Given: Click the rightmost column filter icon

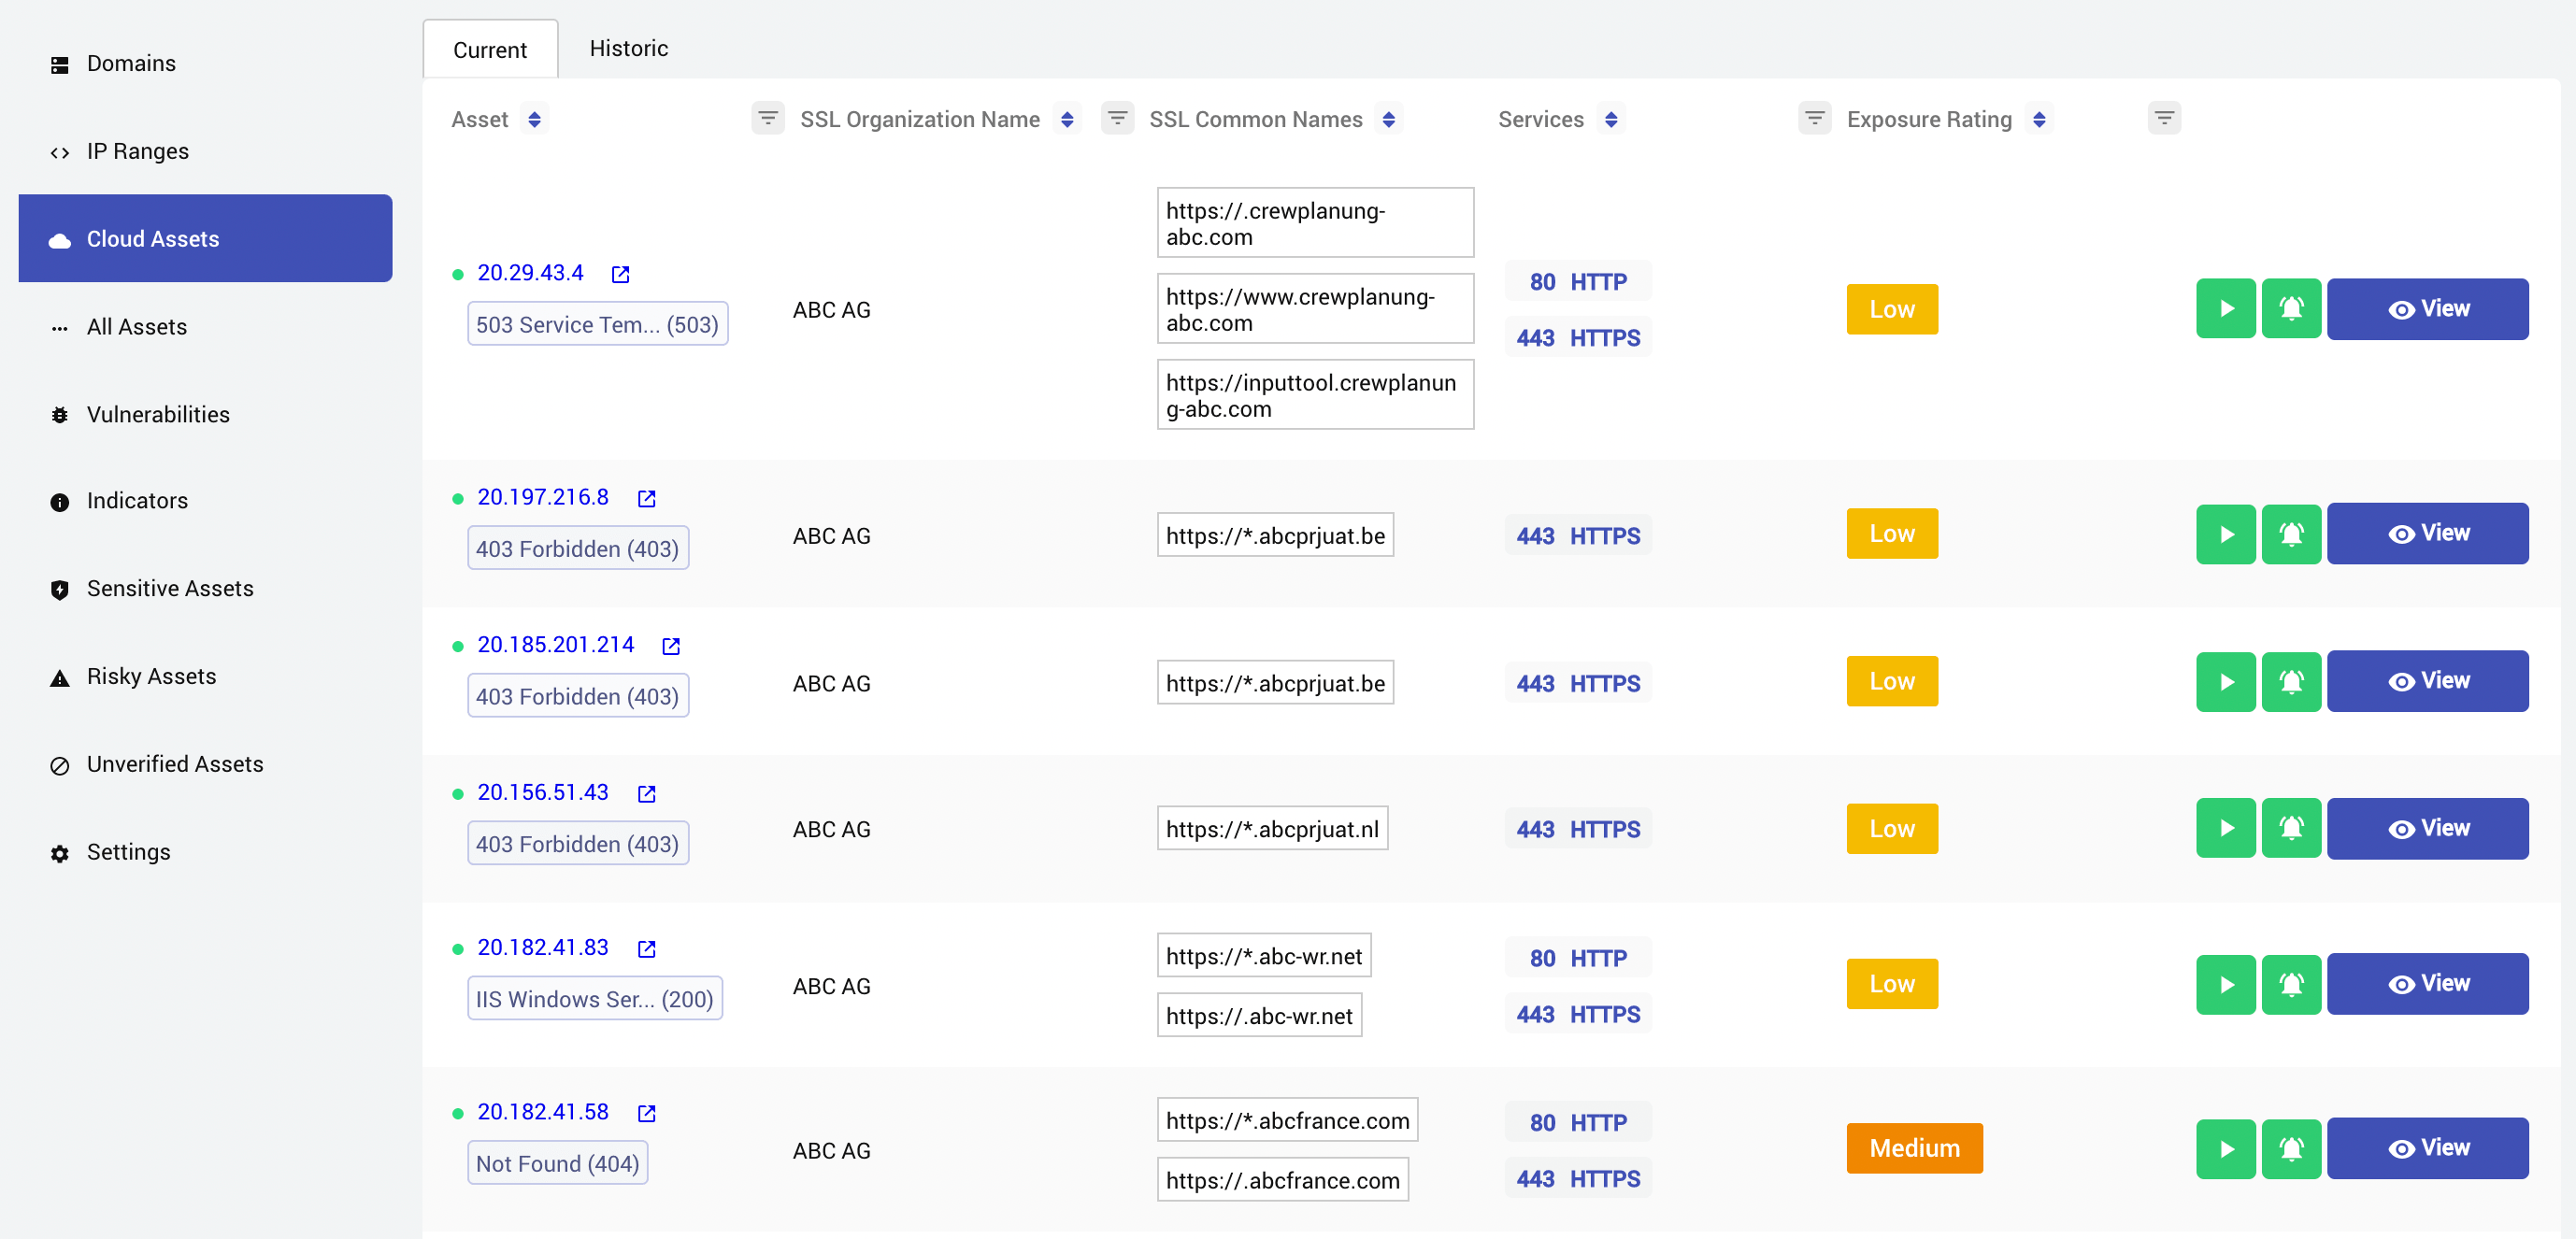Looking at the screenshot, I should click(2163, 119).
